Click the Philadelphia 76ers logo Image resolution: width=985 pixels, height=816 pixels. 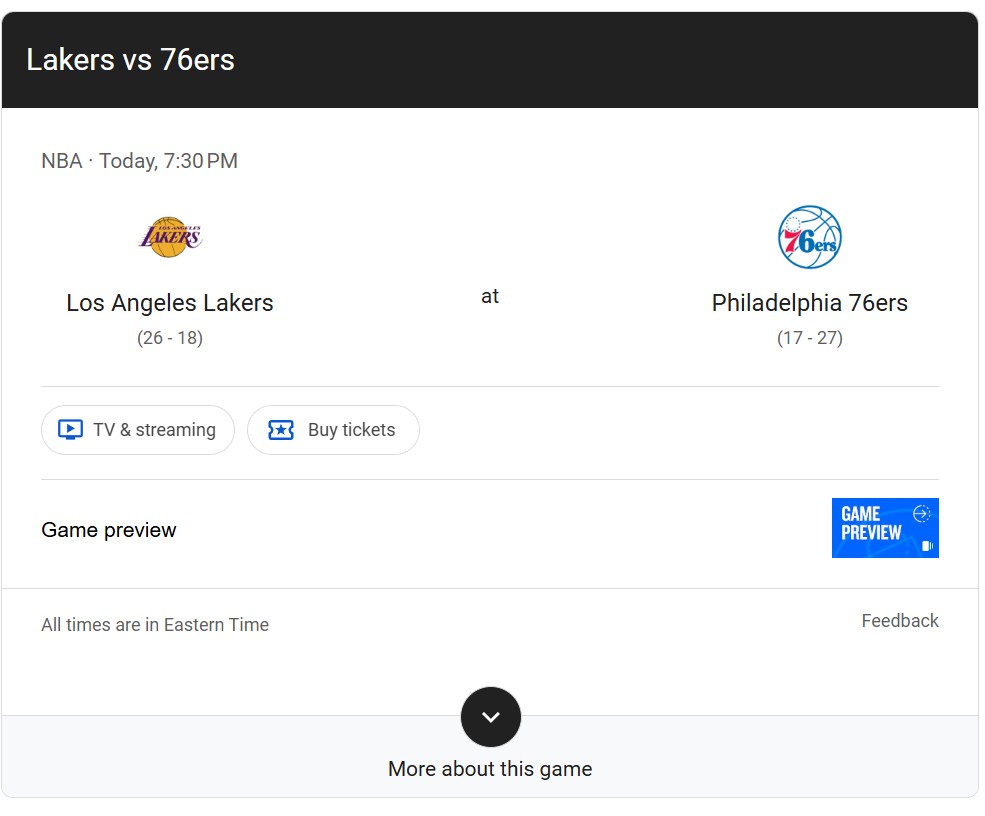tap(809, 237)
